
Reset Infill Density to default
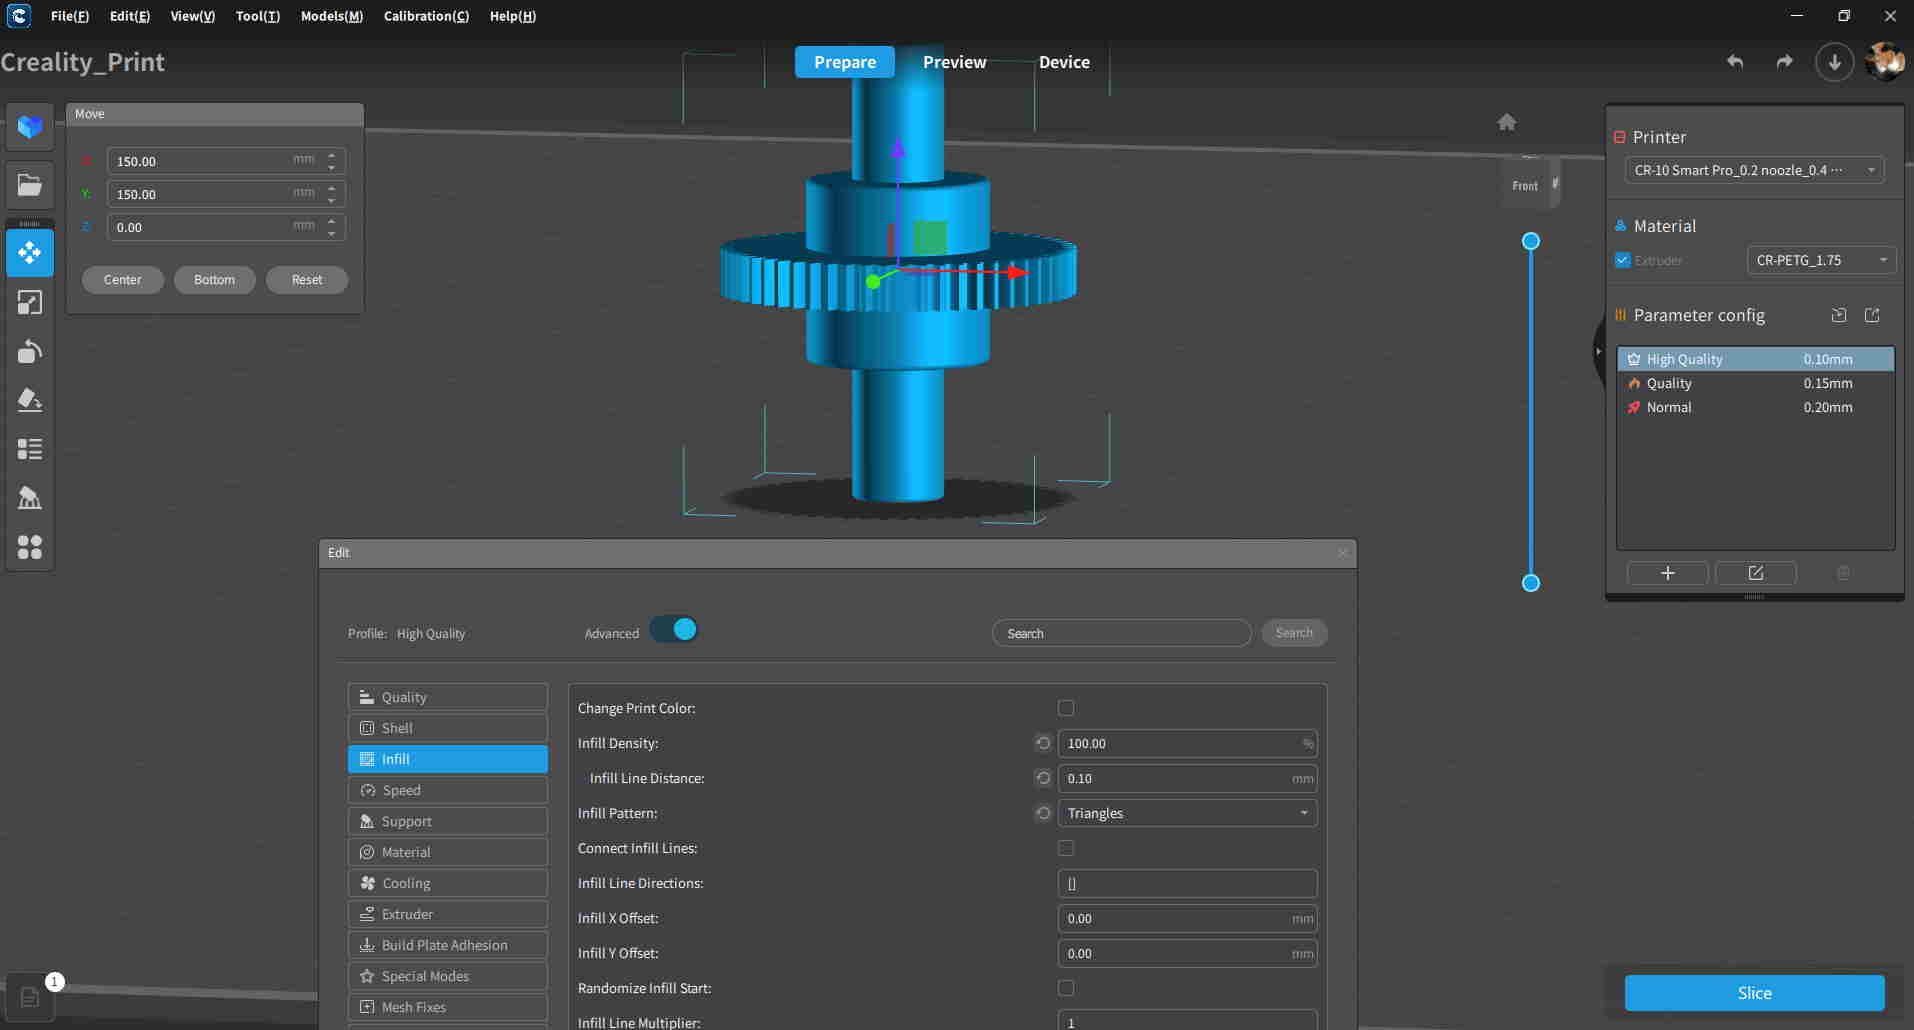pos(1043,743)
